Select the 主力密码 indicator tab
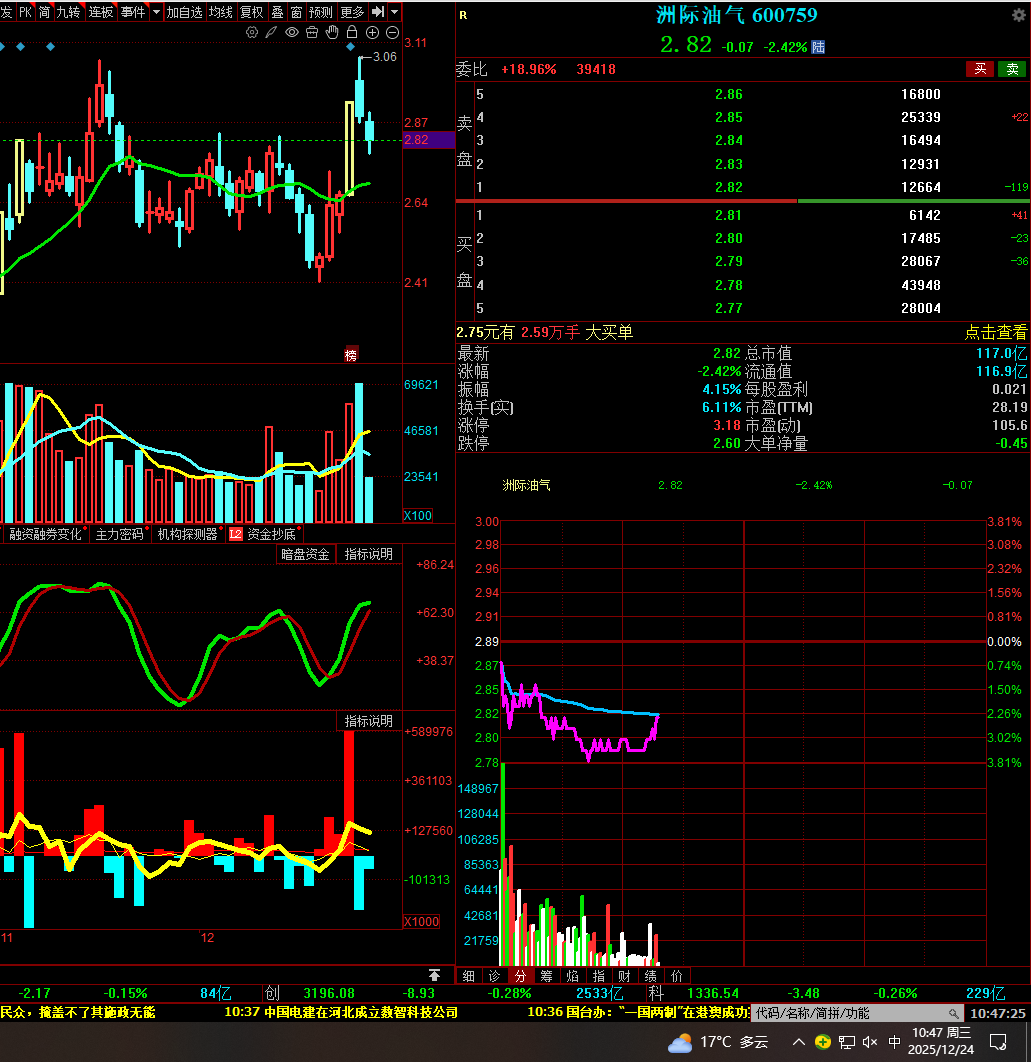Viewport: 1031px width, 1062px height. tap(119, 534)
